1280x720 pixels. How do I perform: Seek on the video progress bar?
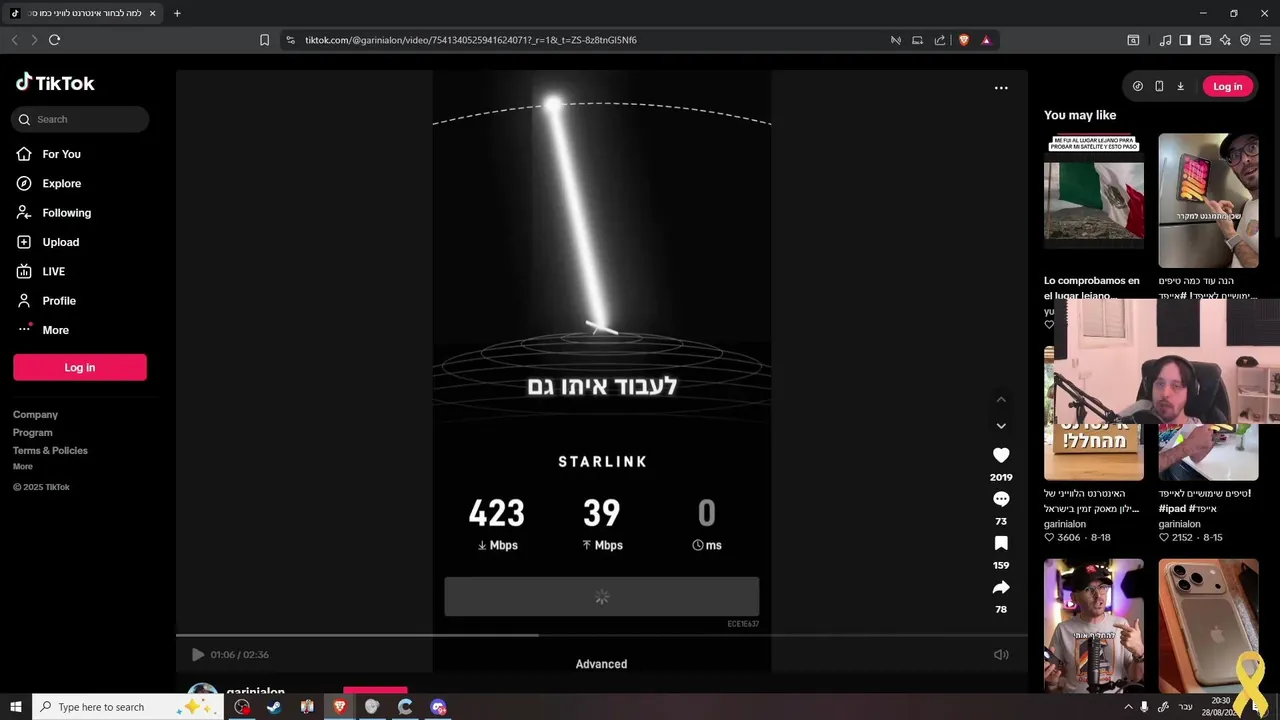point(601,635)
